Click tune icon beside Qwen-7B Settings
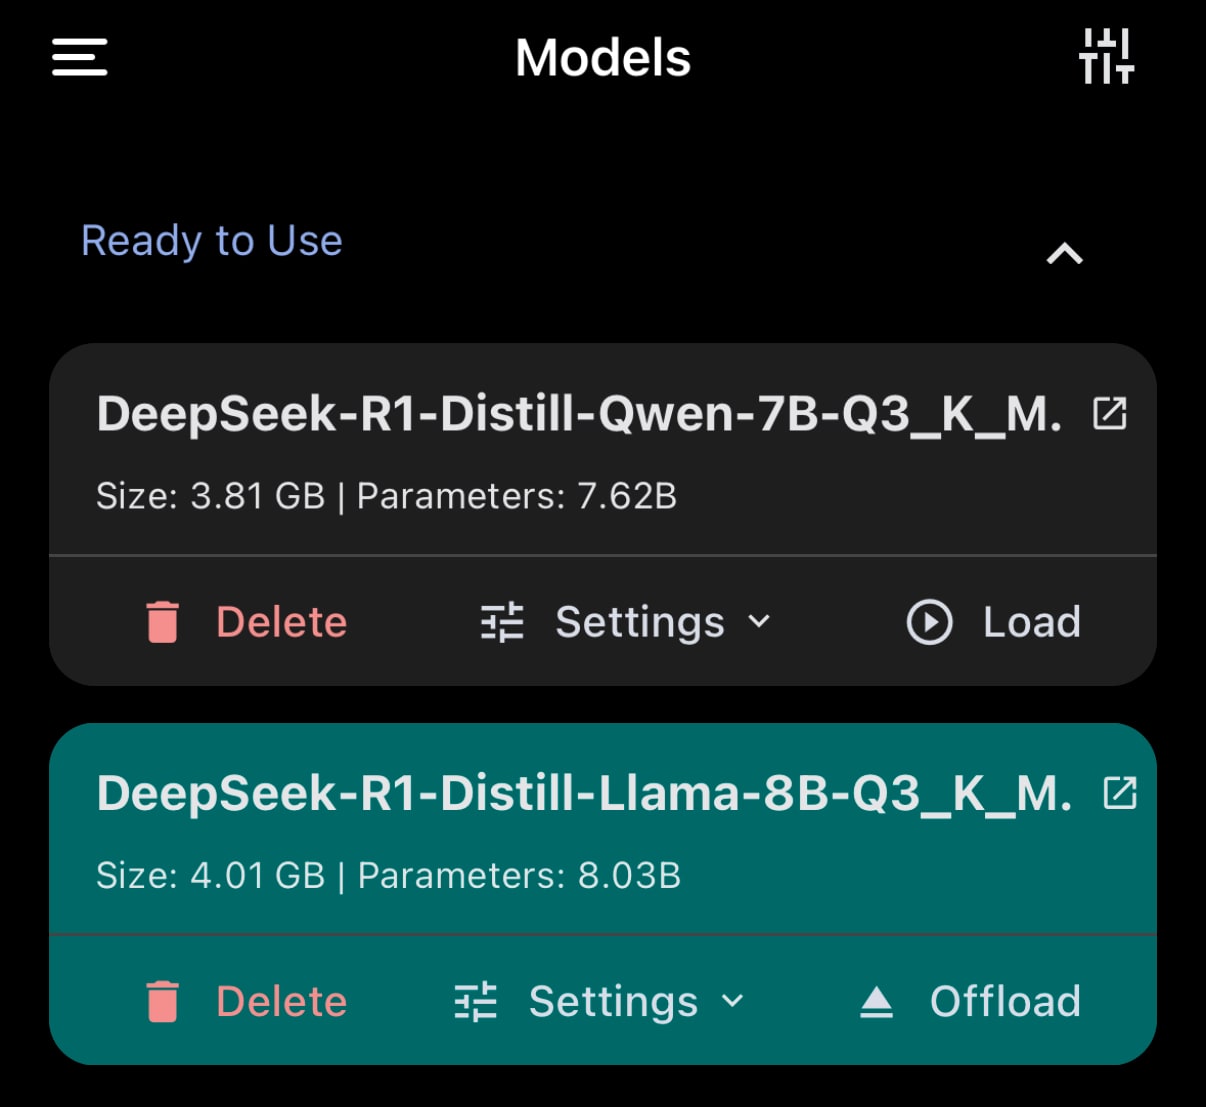Screen dimensions: 1206x1107 click(502, 622)
